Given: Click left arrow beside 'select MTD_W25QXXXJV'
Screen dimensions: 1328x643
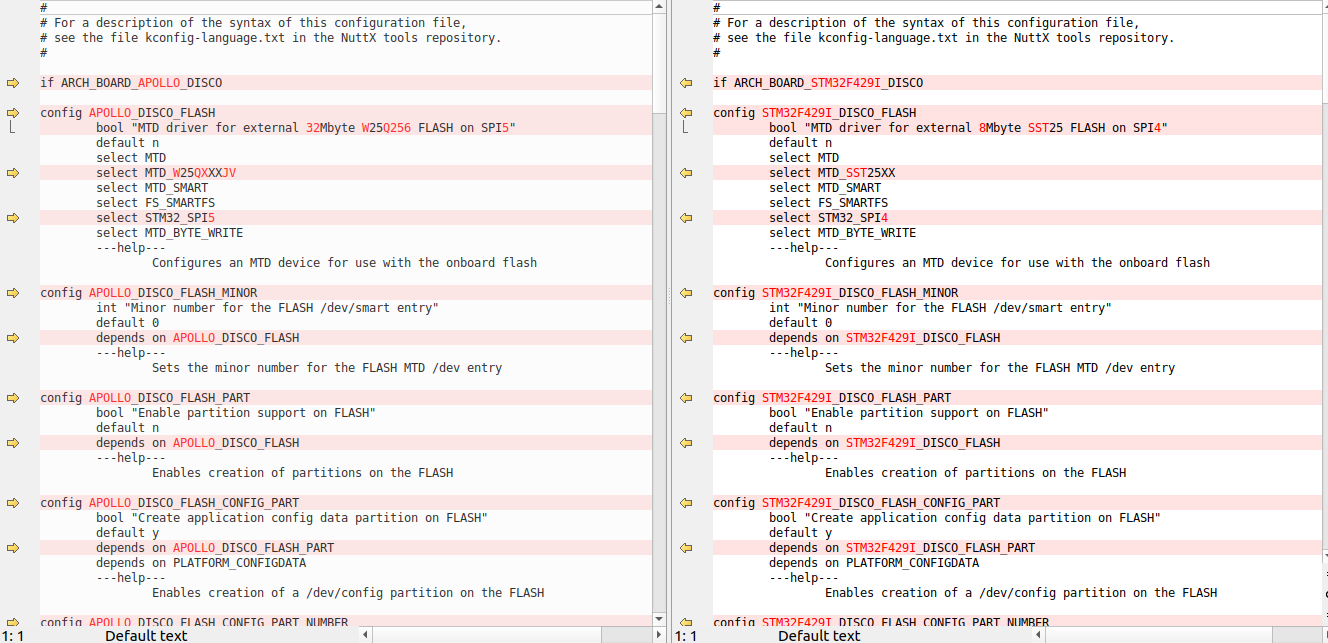Looking at the screenshot, I should (x=13, y=173).
